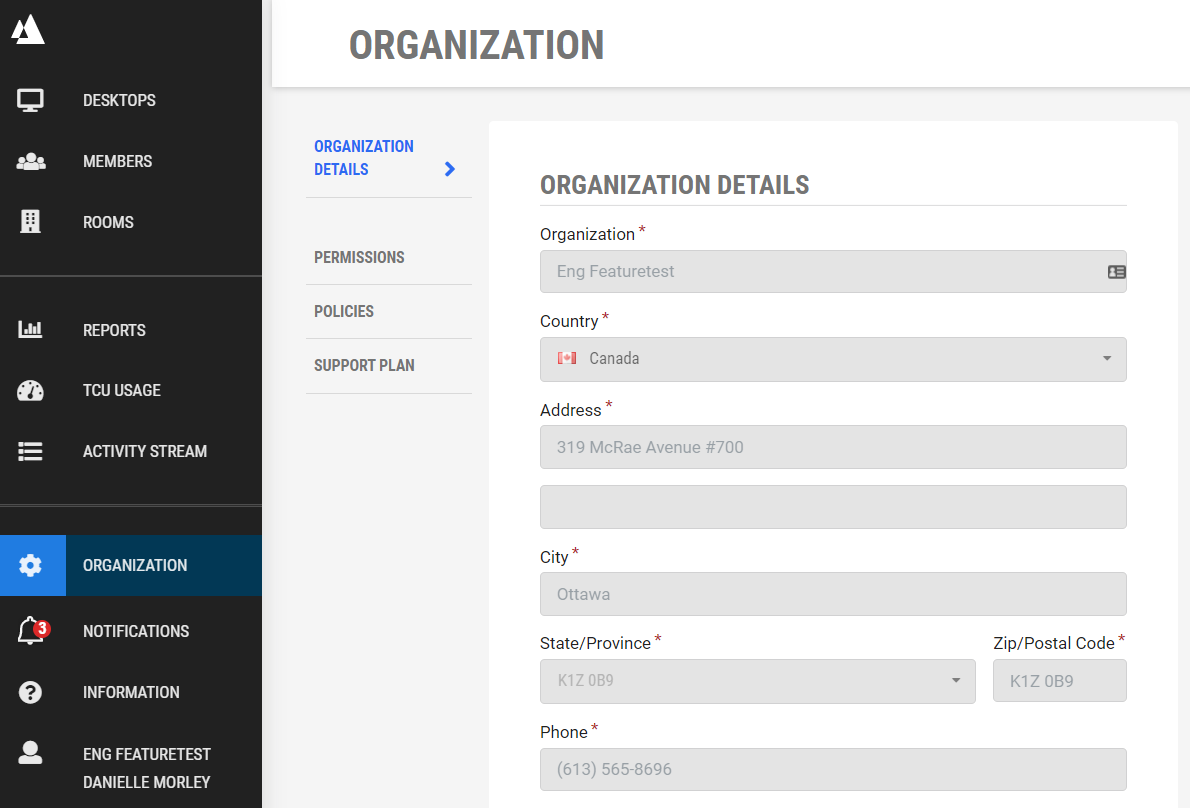
Task: Click the chevron beside Organization Details
Action: coord(450,169)
